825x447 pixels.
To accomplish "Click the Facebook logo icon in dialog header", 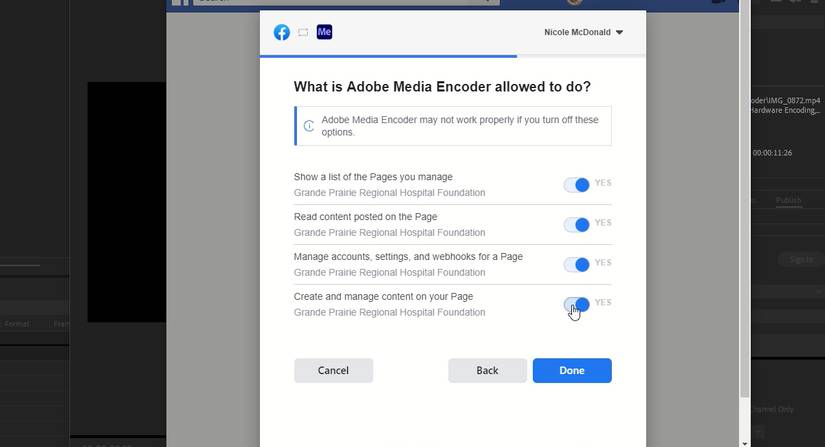I will click(x=281, y=32).
